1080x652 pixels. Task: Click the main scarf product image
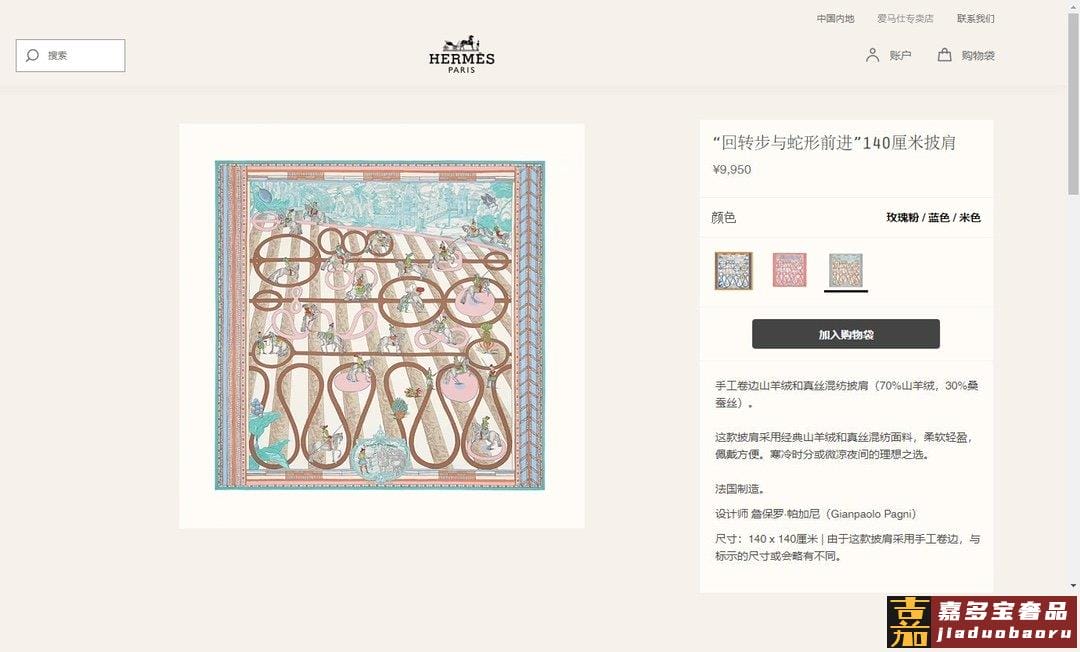point(380,325)
